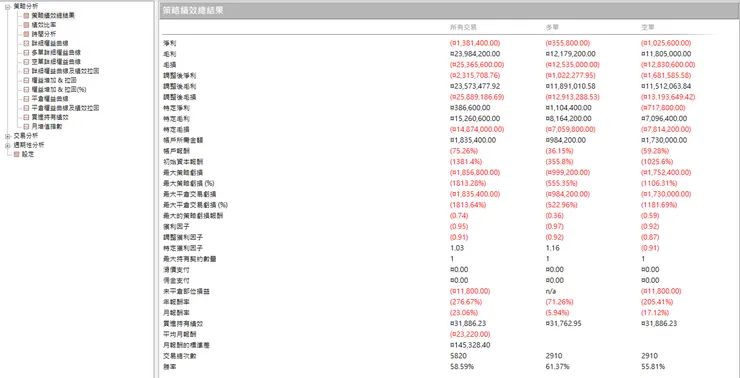Open the 詳細權益曲線及績效拉回 chart icon
The width and height of the screenshot is (740, 378).
(x=26, y=71)
